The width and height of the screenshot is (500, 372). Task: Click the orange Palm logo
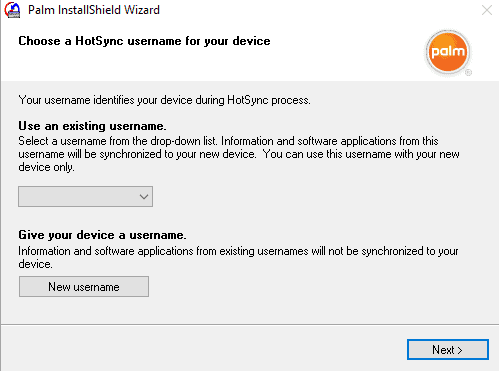pos(448,52)
